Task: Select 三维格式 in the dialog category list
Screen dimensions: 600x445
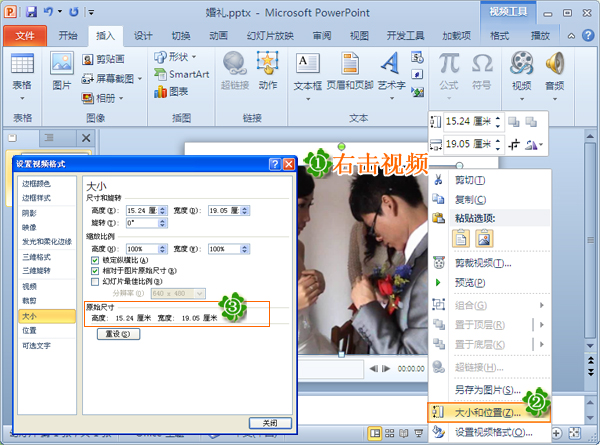Action: pos(47,257)
